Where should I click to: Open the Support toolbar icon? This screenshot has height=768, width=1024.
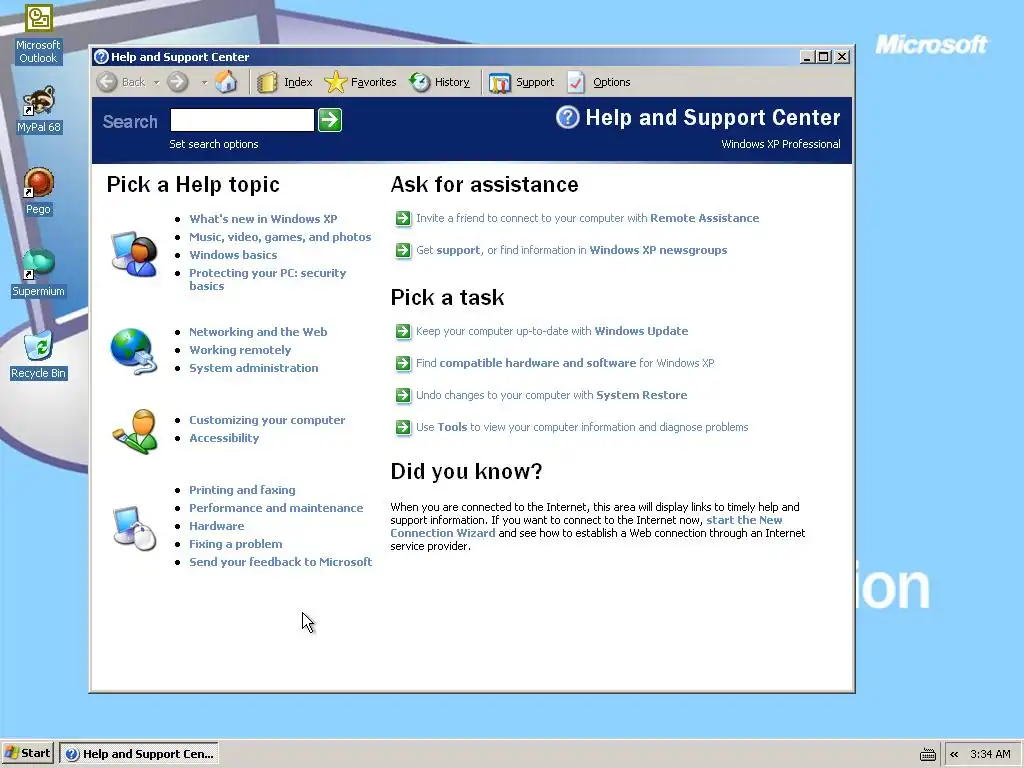[500, 83]
